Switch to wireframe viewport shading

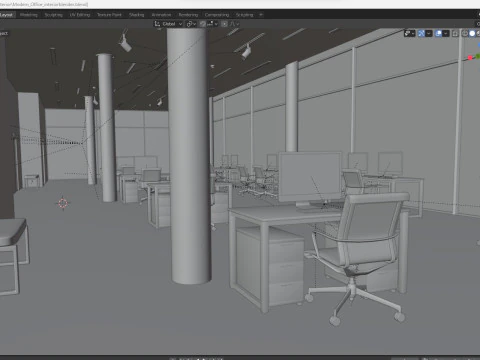pyautogui.click(x=465, y=33)
